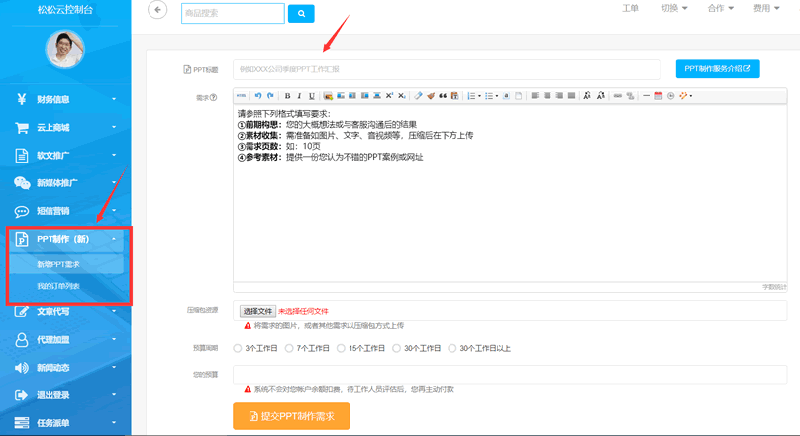Insert a blockquote with the quote icon
The image size is (800, 436).
pos(443,96)
